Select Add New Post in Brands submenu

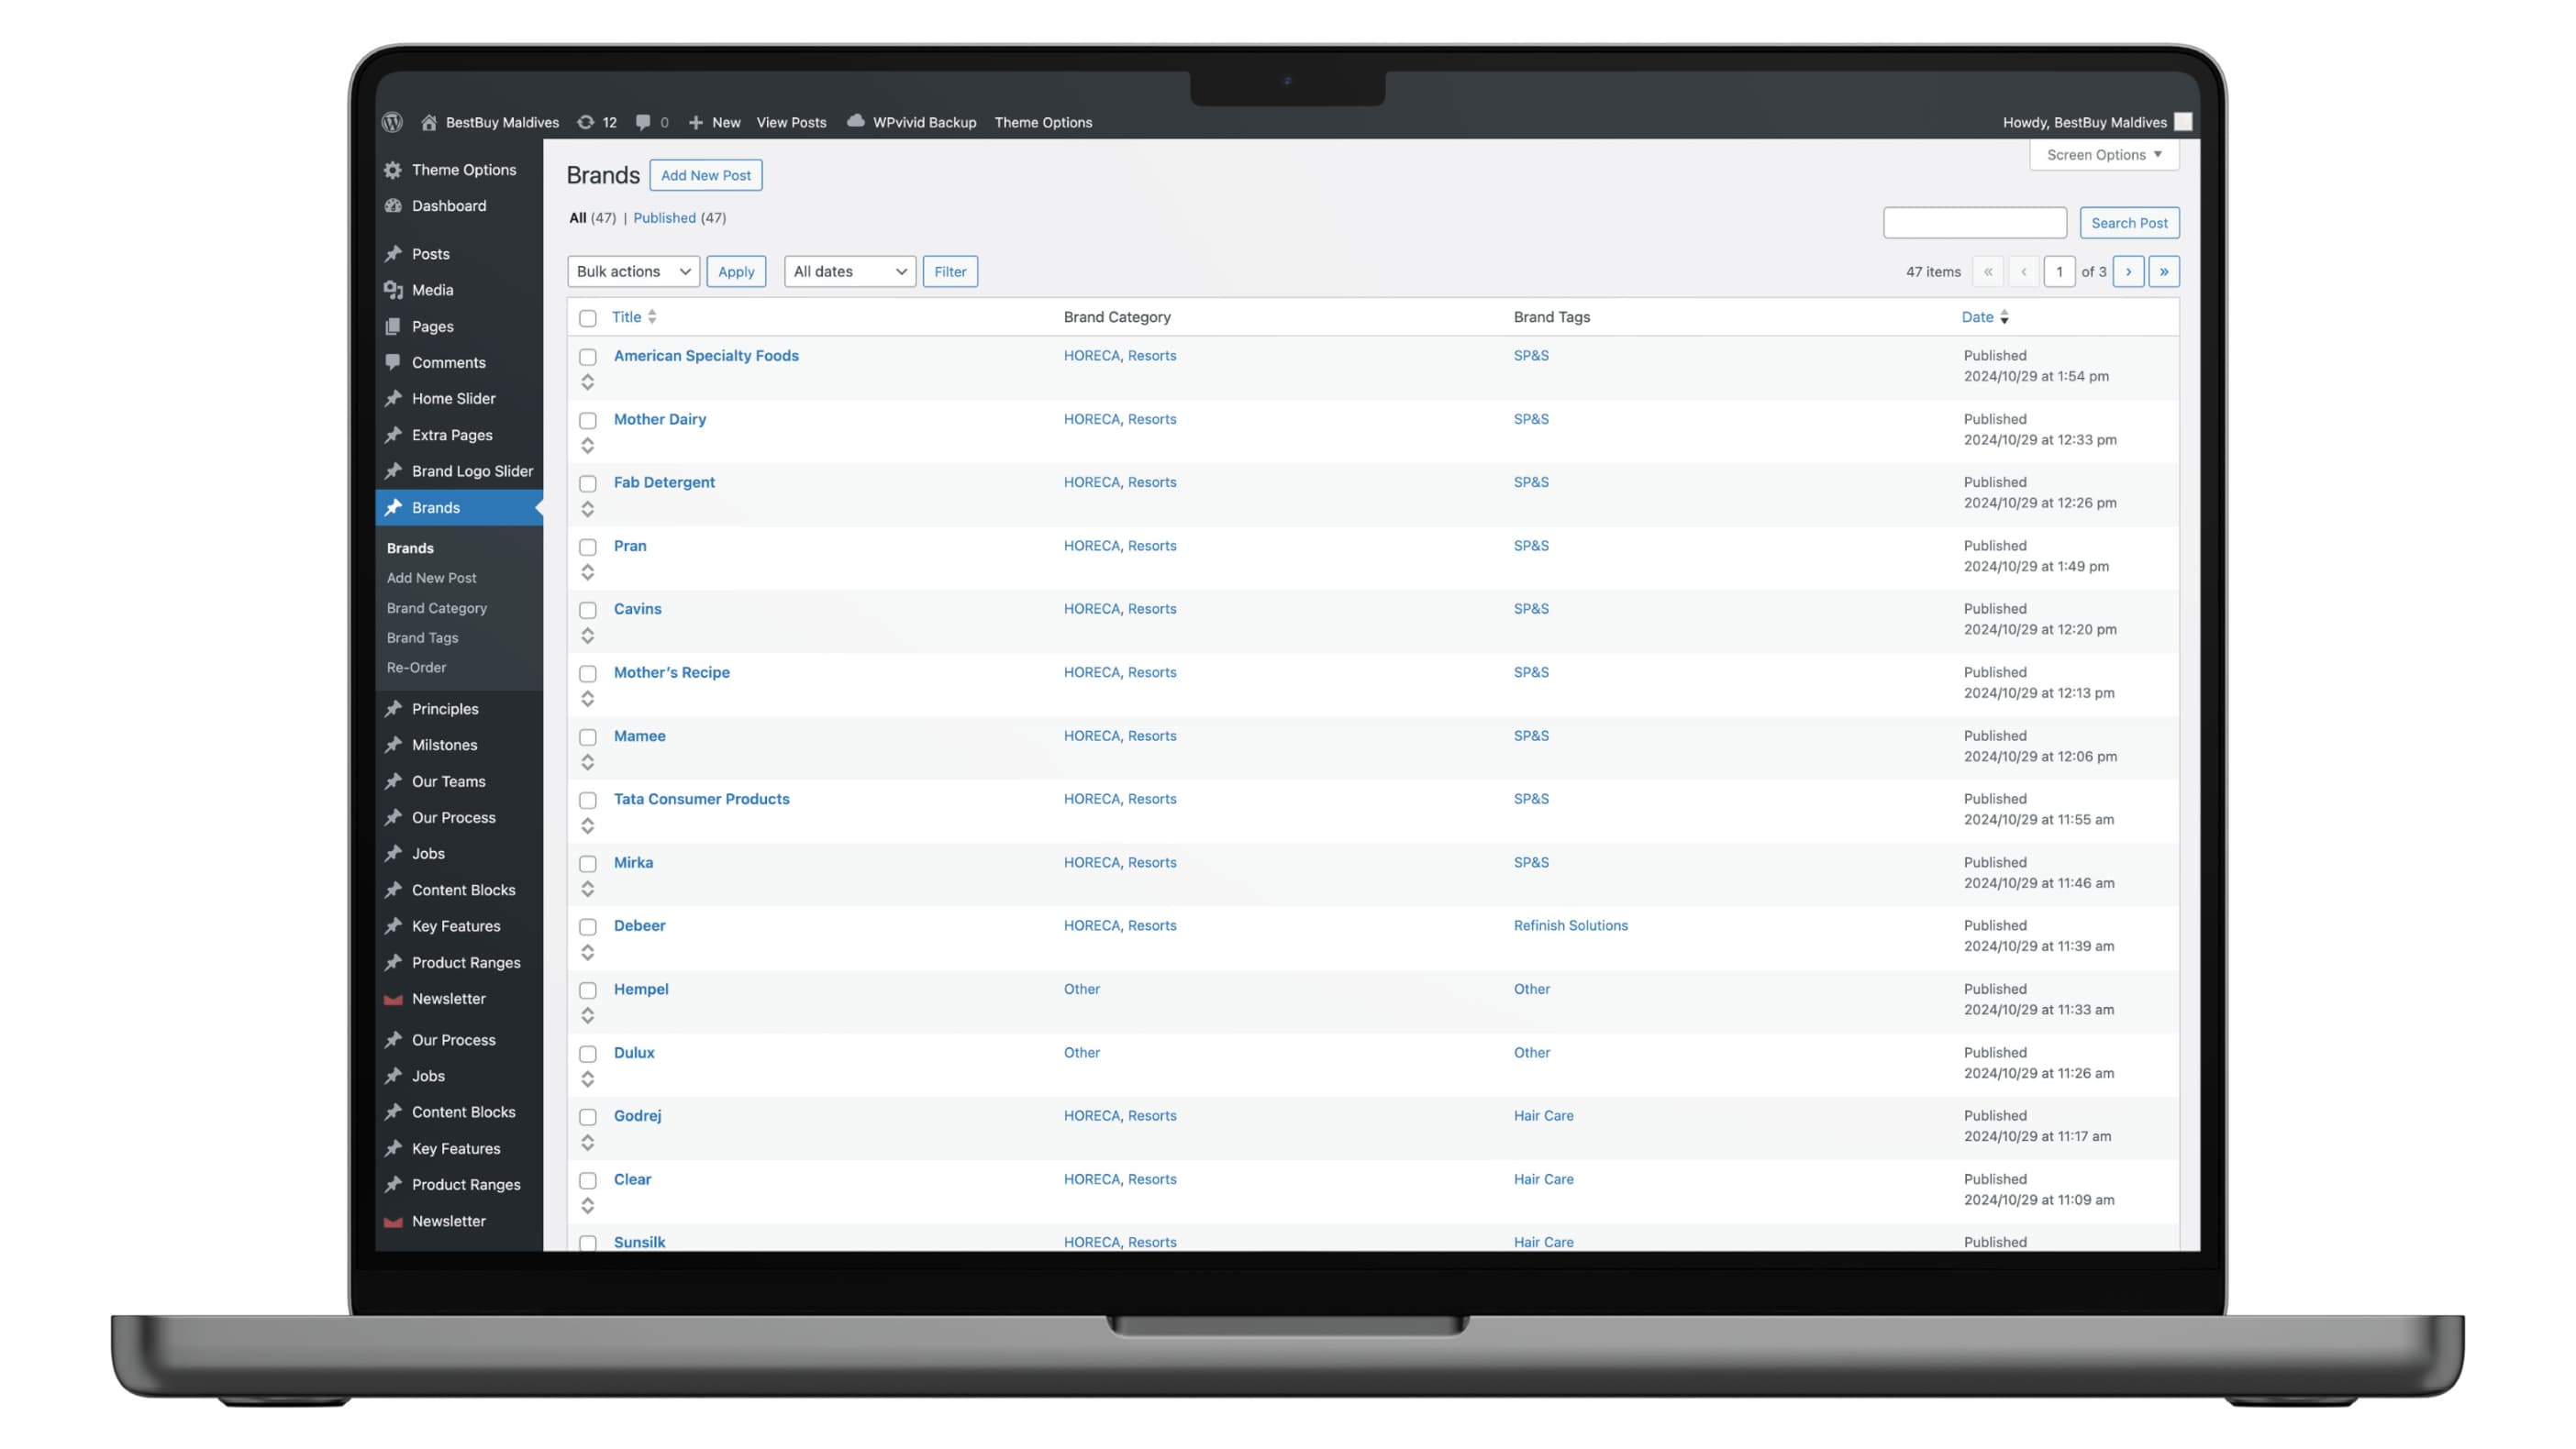tap(431, 578)
